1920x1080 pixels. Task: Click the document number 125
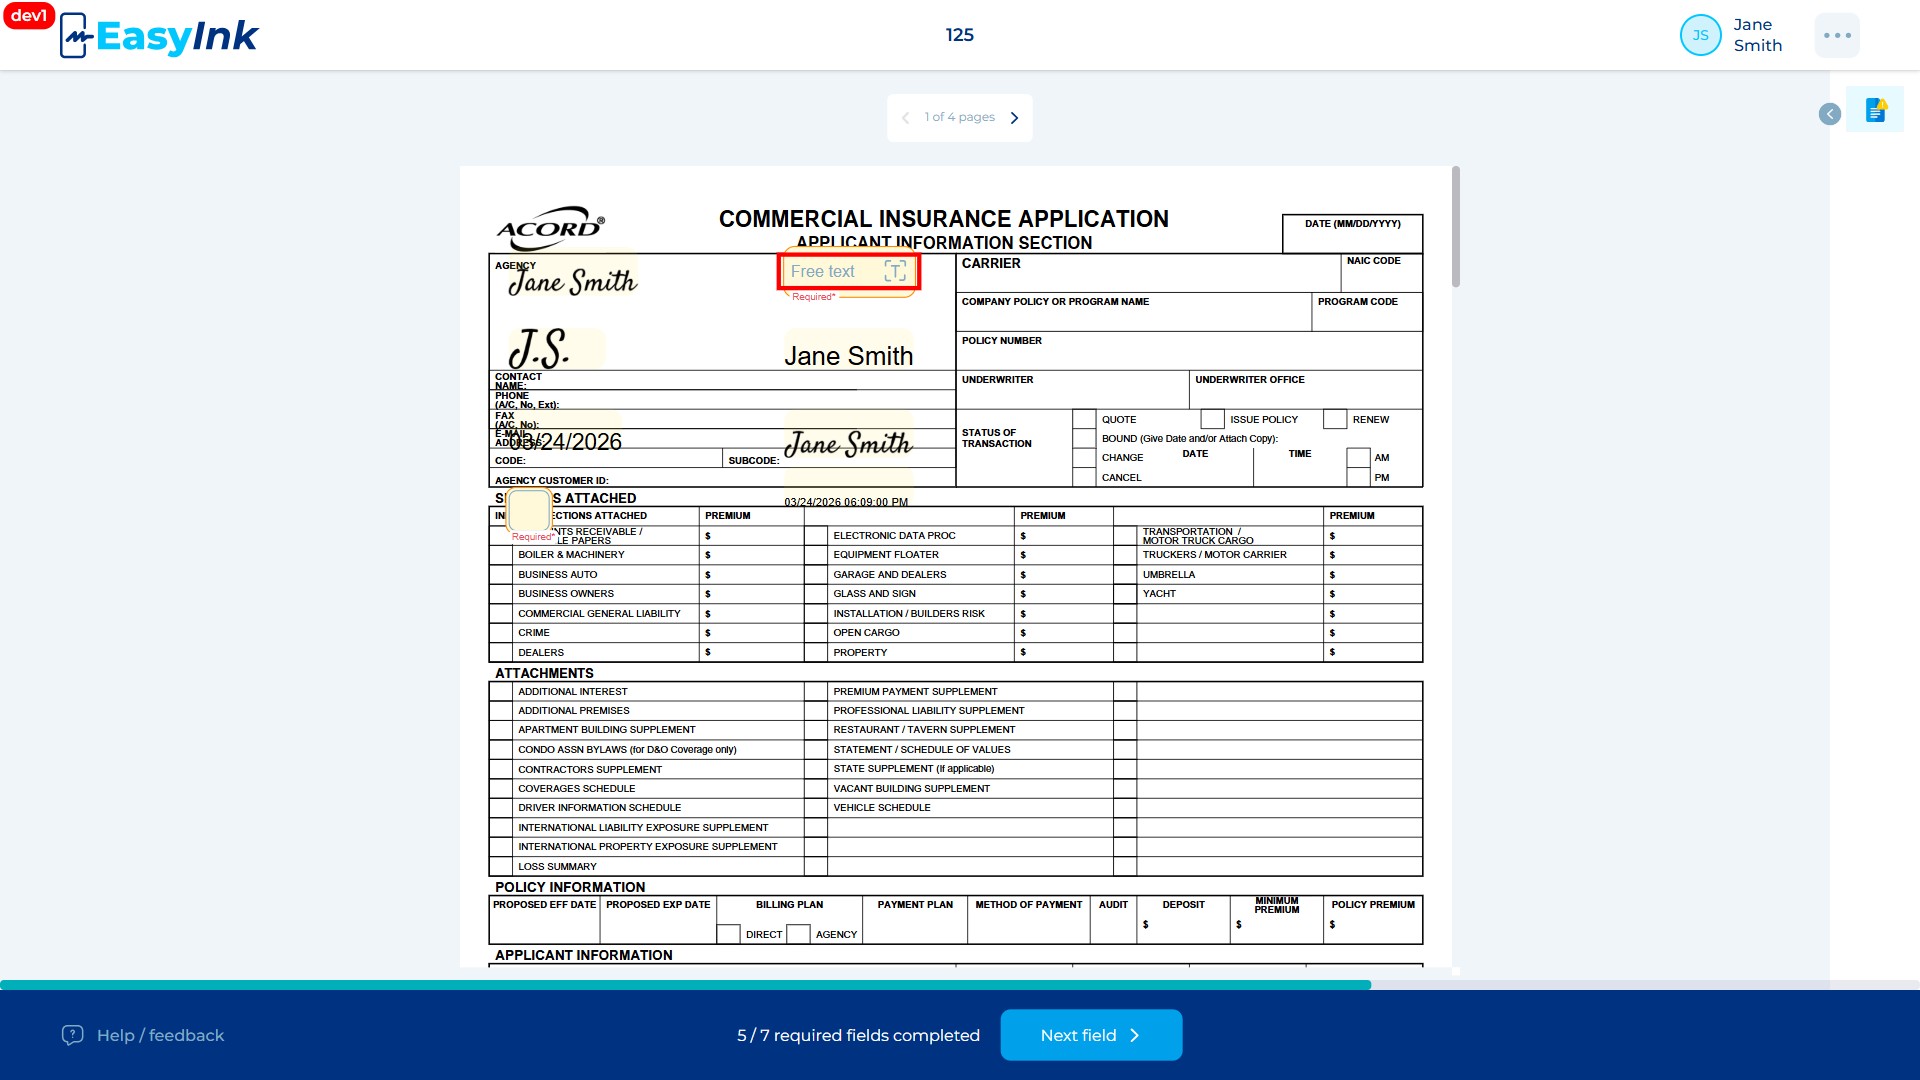coord(959,35)
